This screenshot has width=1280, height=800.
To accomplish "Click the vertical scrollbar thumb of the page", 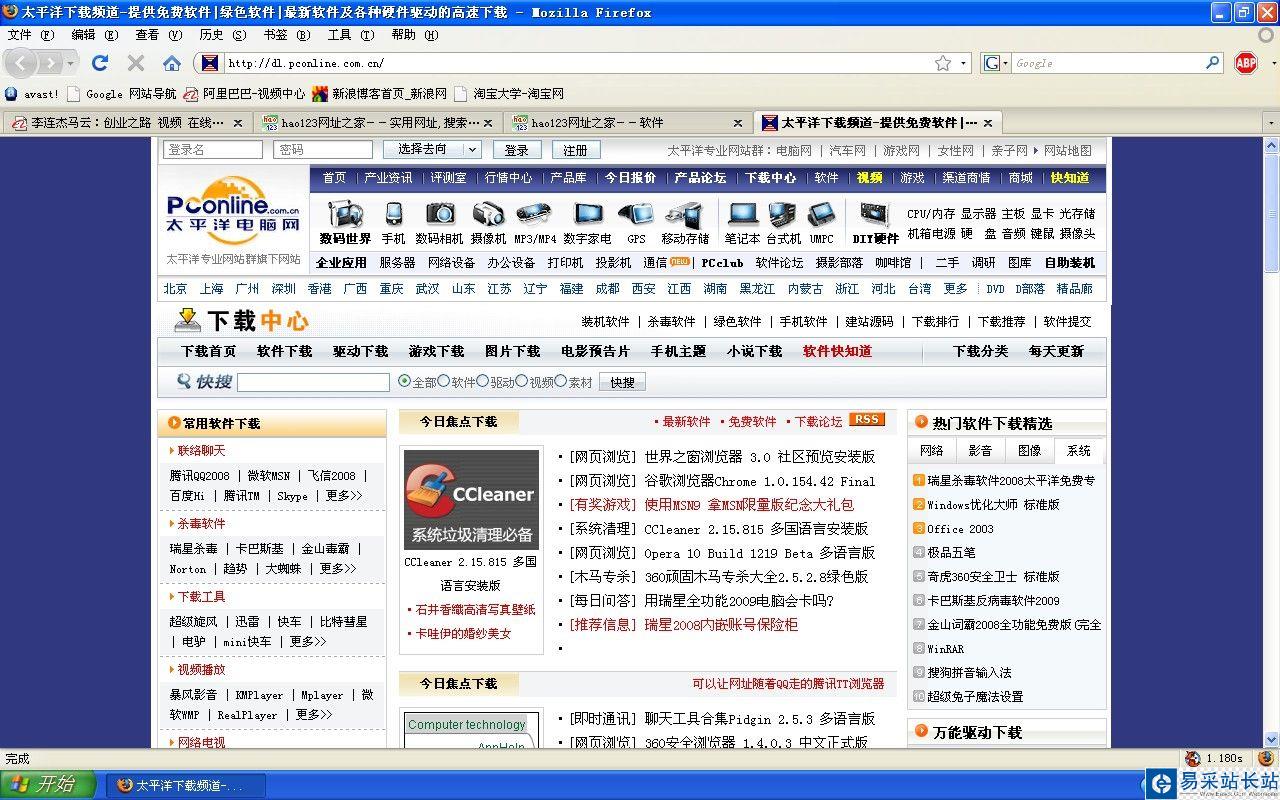I will [x=1271, y=211].
